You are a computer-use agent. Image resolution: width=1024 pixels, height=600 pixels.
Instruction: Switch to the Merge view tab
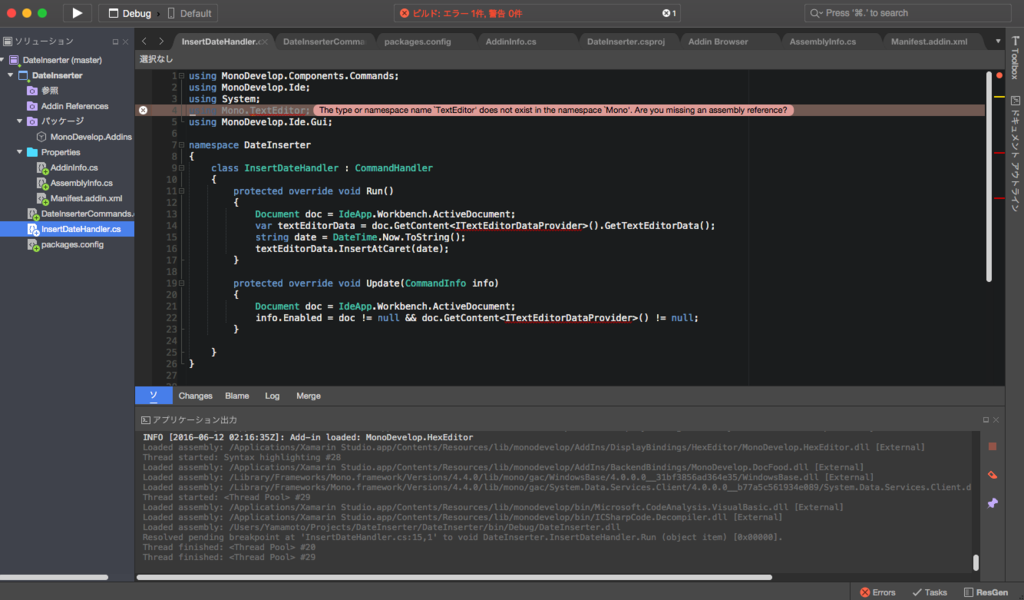308,396
